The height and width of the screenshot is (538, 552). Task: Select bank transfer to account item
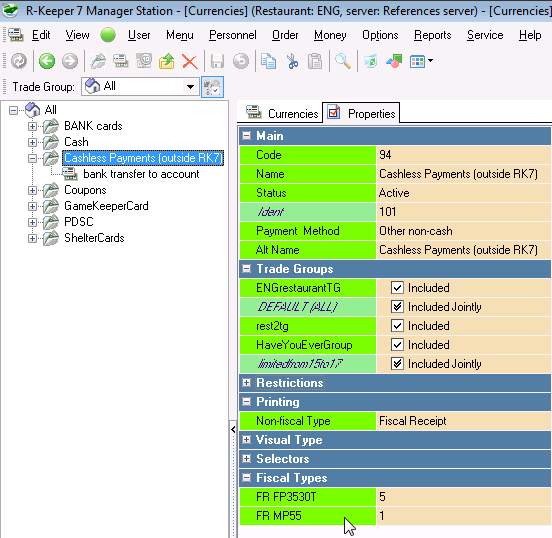tap(141, 174)
